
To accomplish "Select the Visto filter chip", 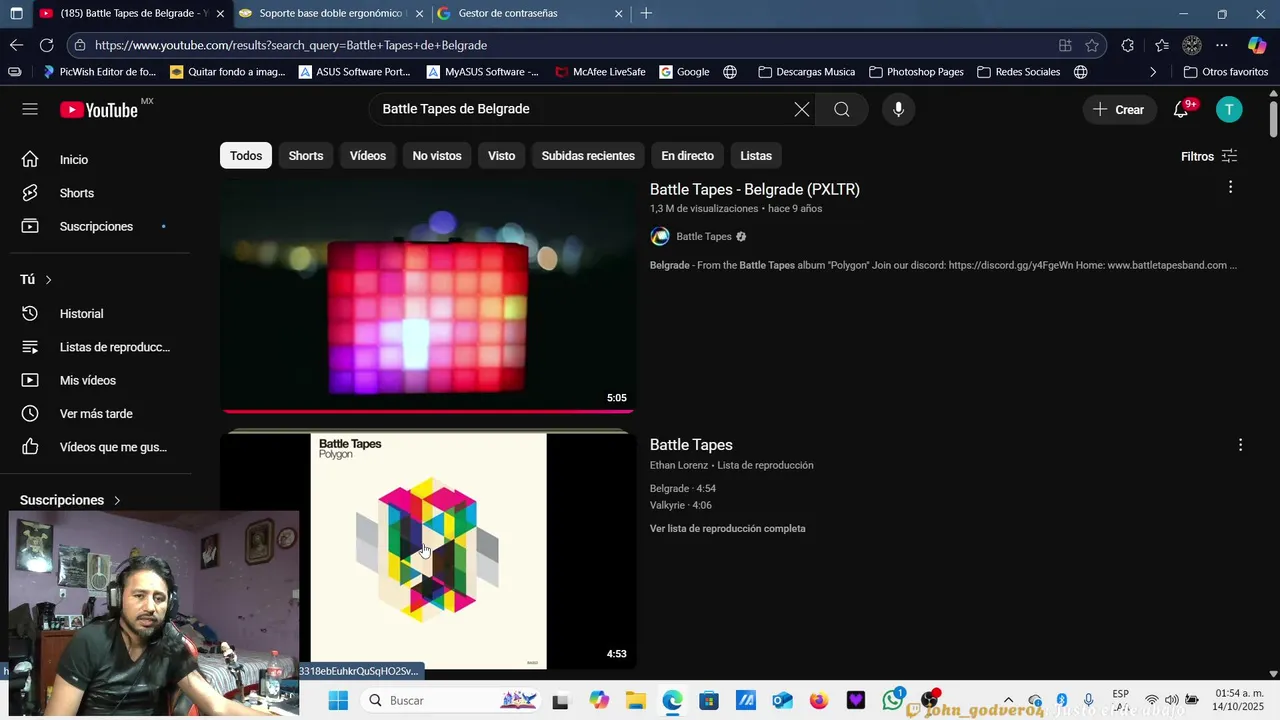I will [x=502, y=156].
